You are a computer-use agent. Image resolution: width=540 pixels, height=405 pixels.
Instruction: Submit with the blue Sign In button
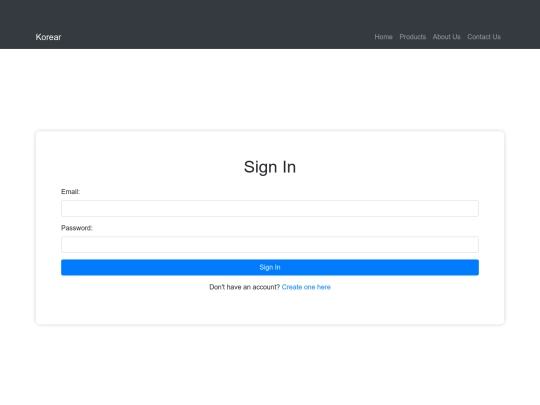coord(270,267)
